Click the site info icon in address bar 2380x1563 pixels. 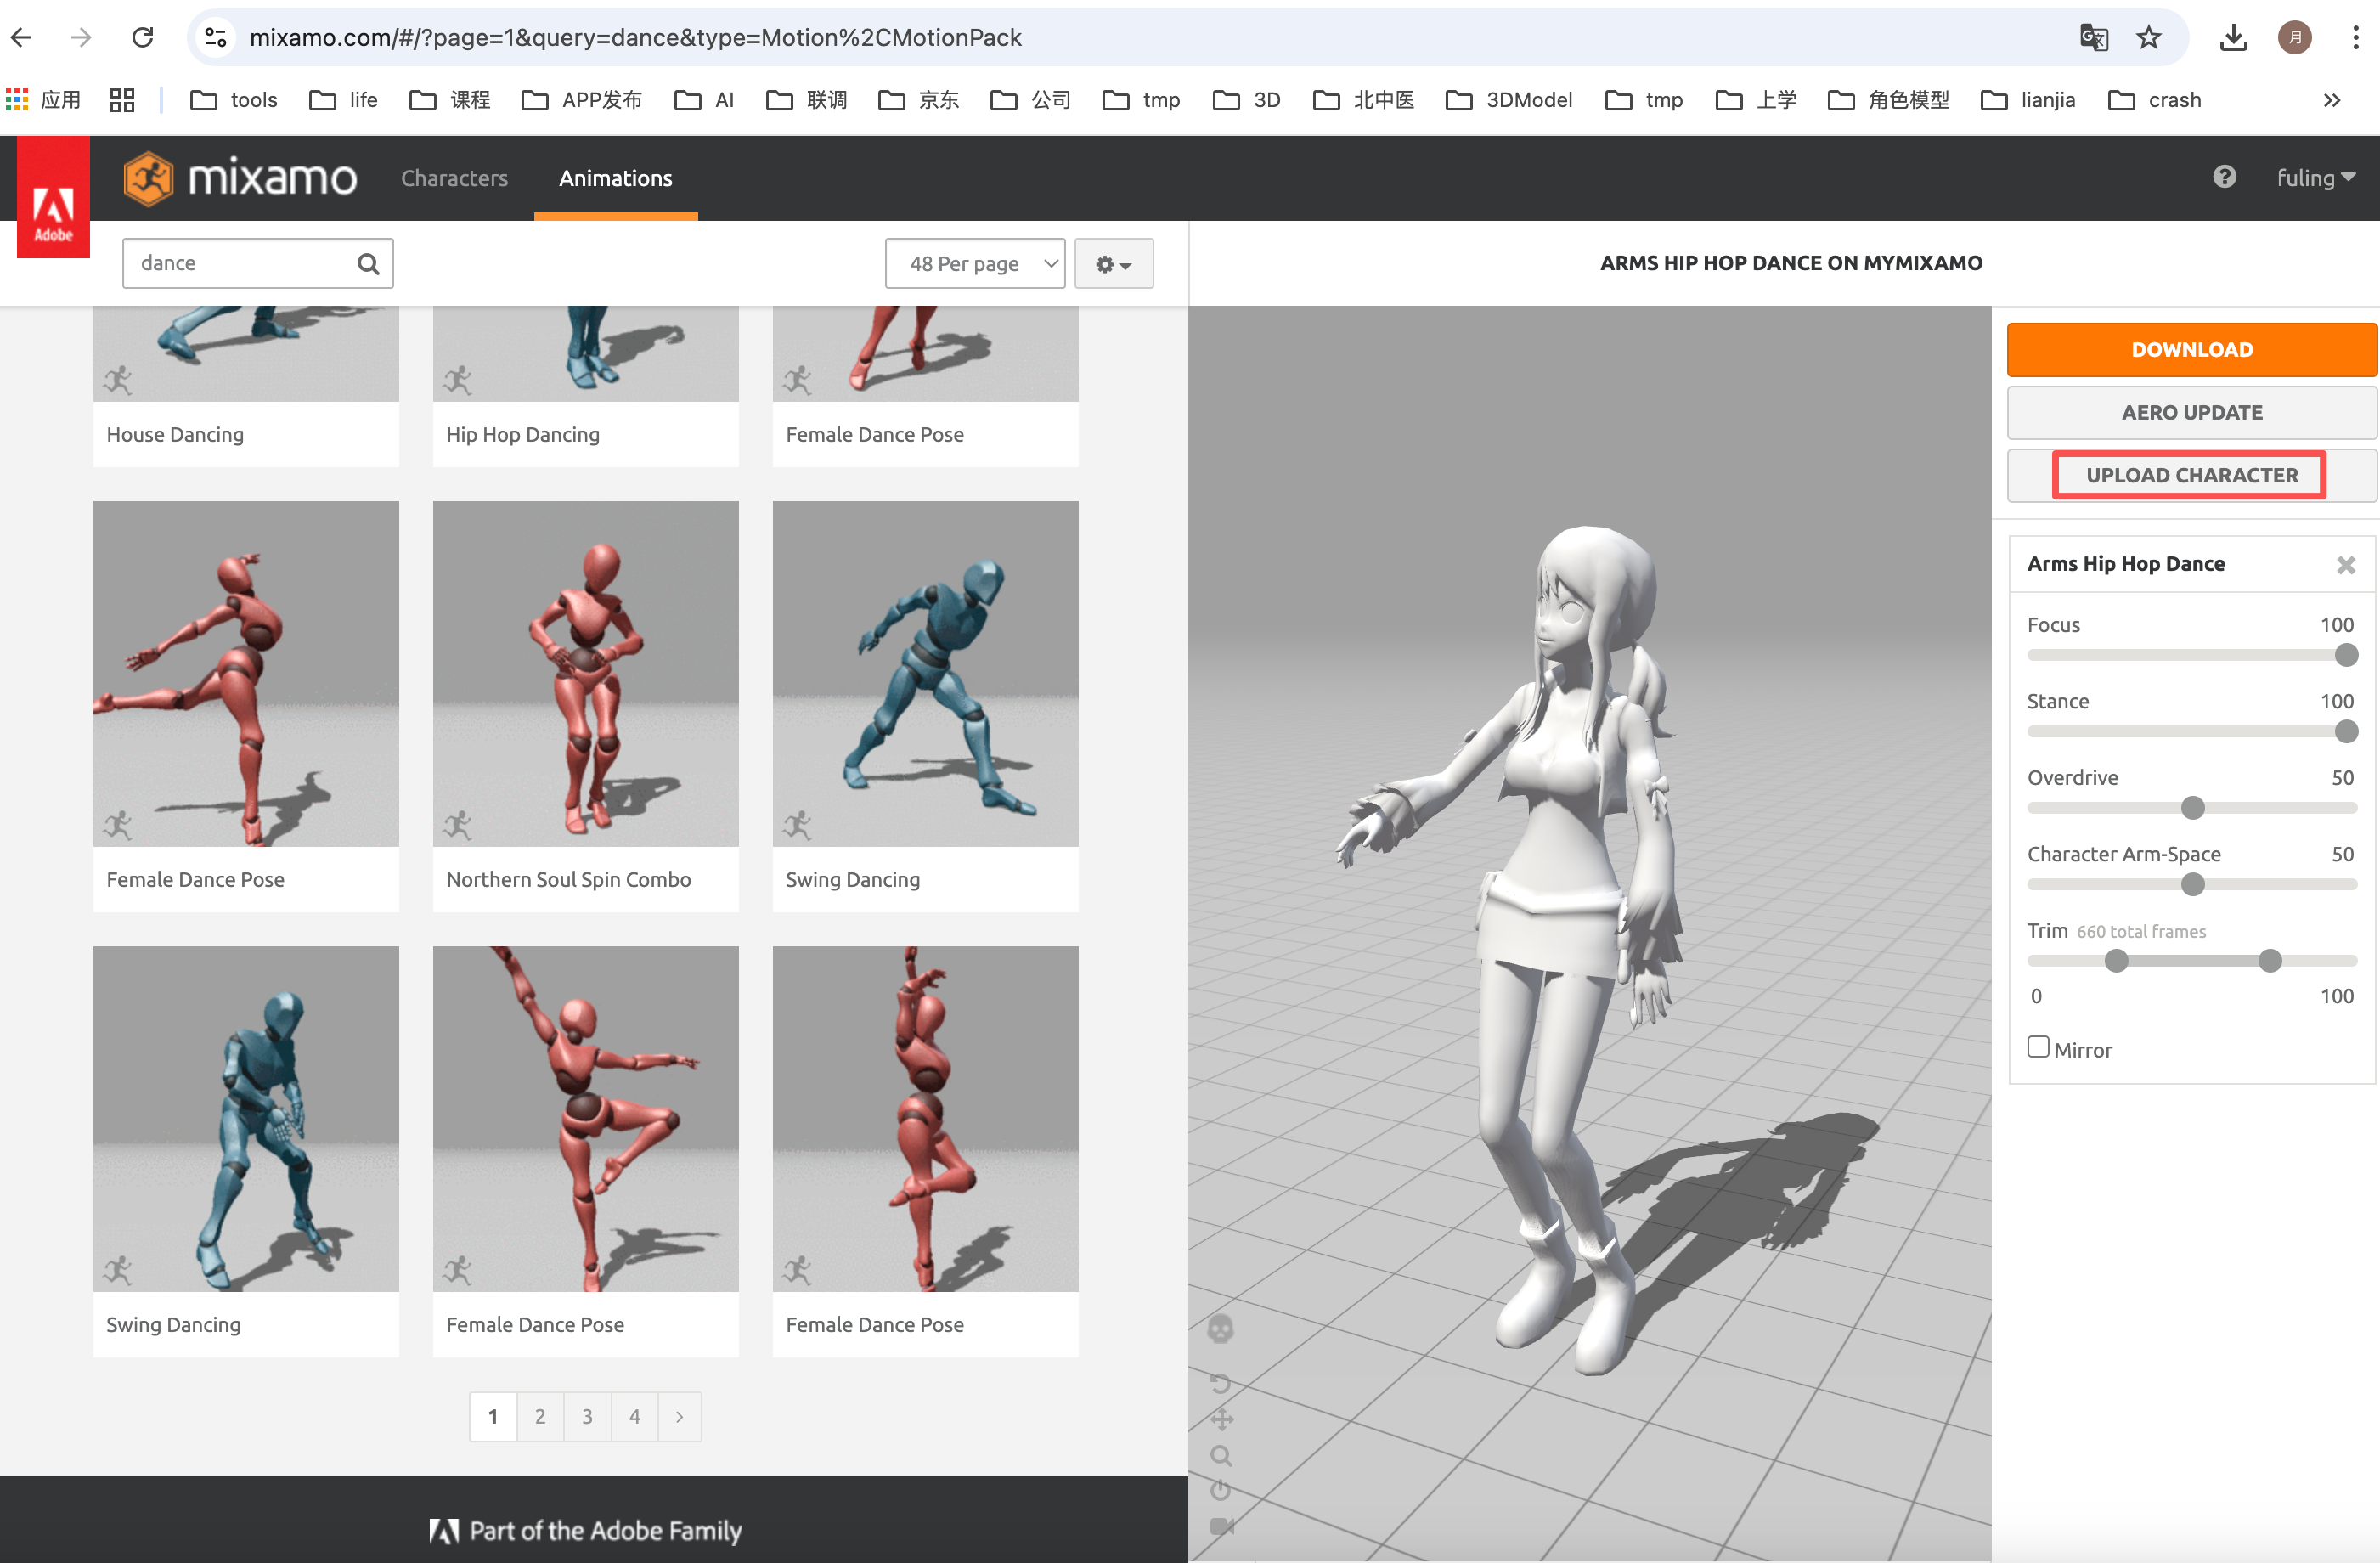tap(215, 37)
